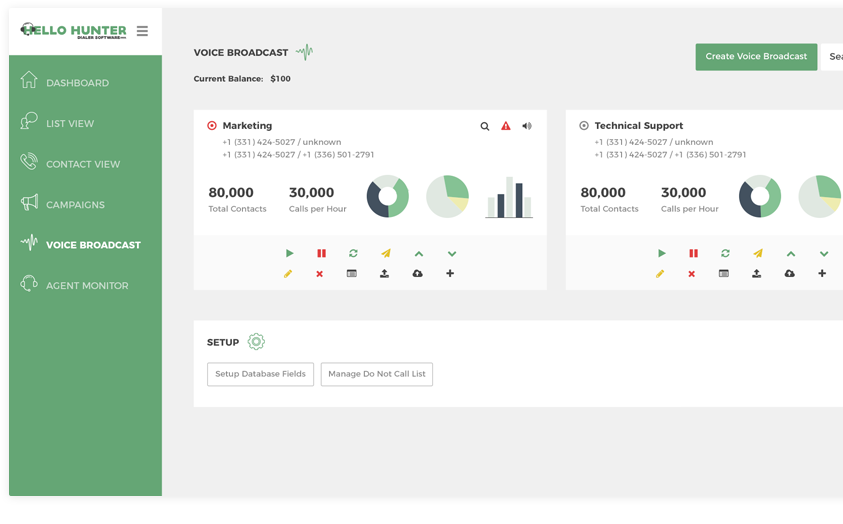Delete Marketing broadcast with red X
The image size is (843, 524).
pos(320,274)
